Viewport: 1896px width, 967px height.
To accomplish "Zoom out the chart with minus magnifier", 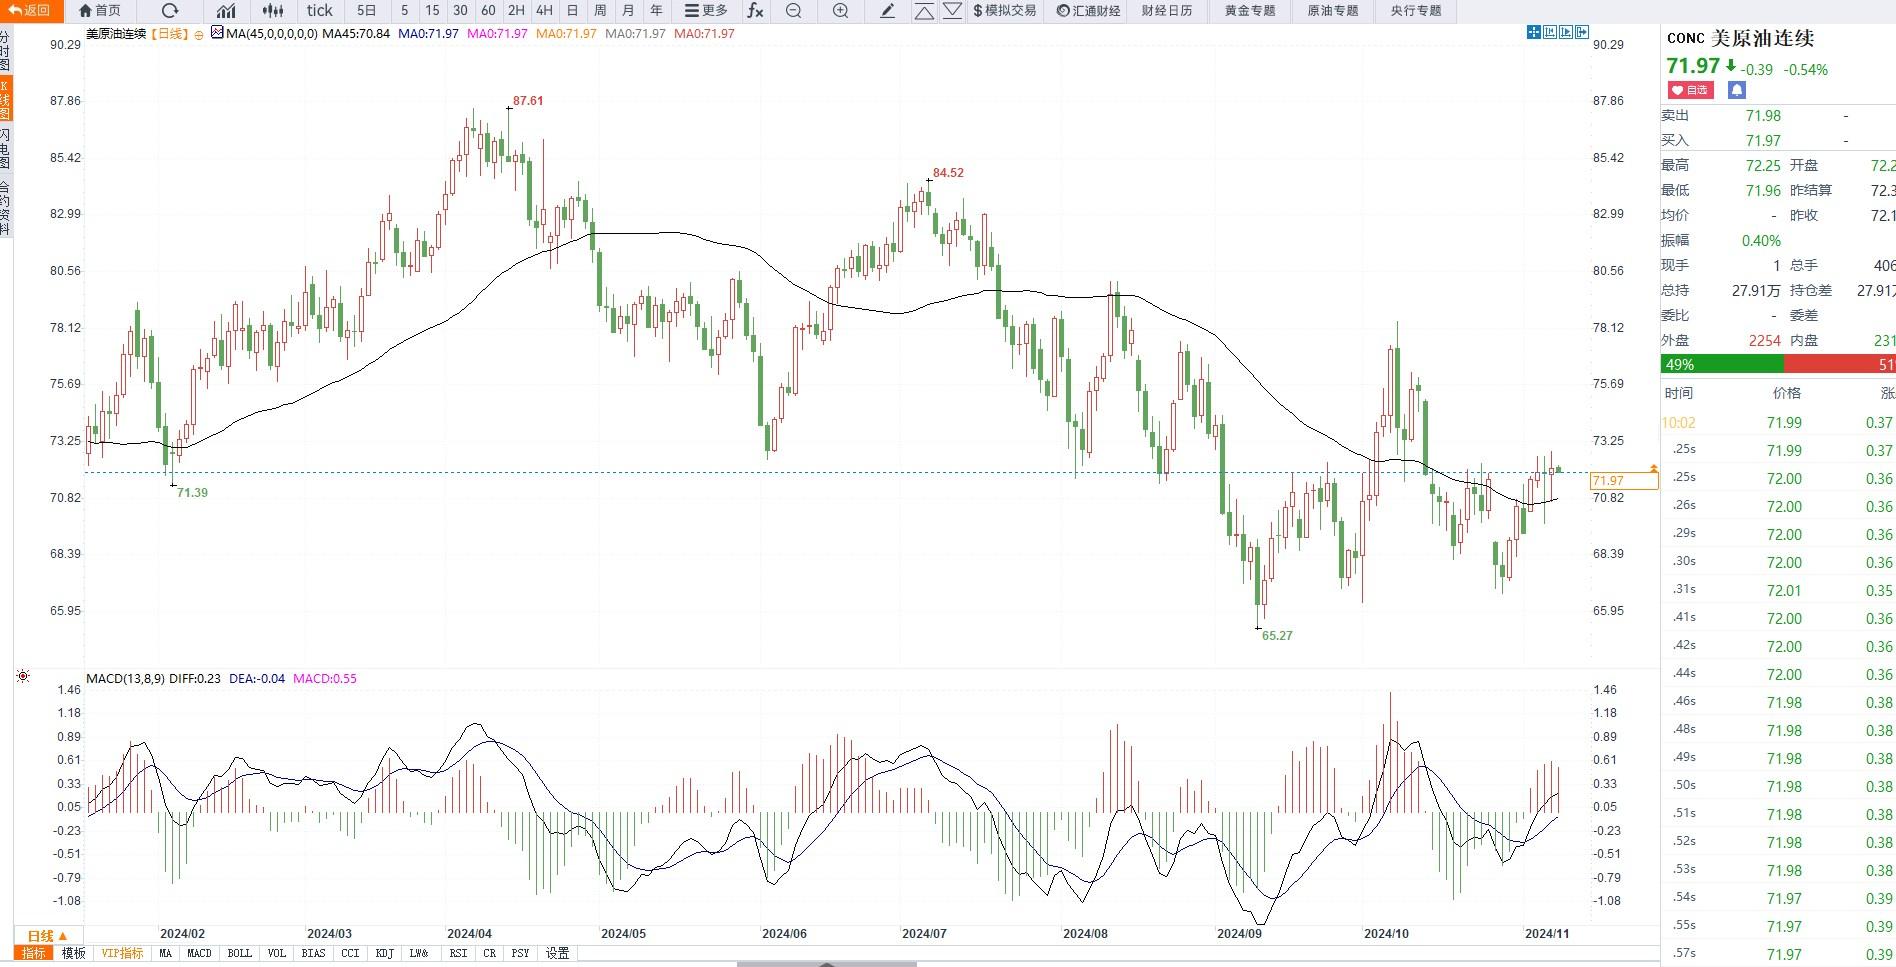I will tap(794, 10).
